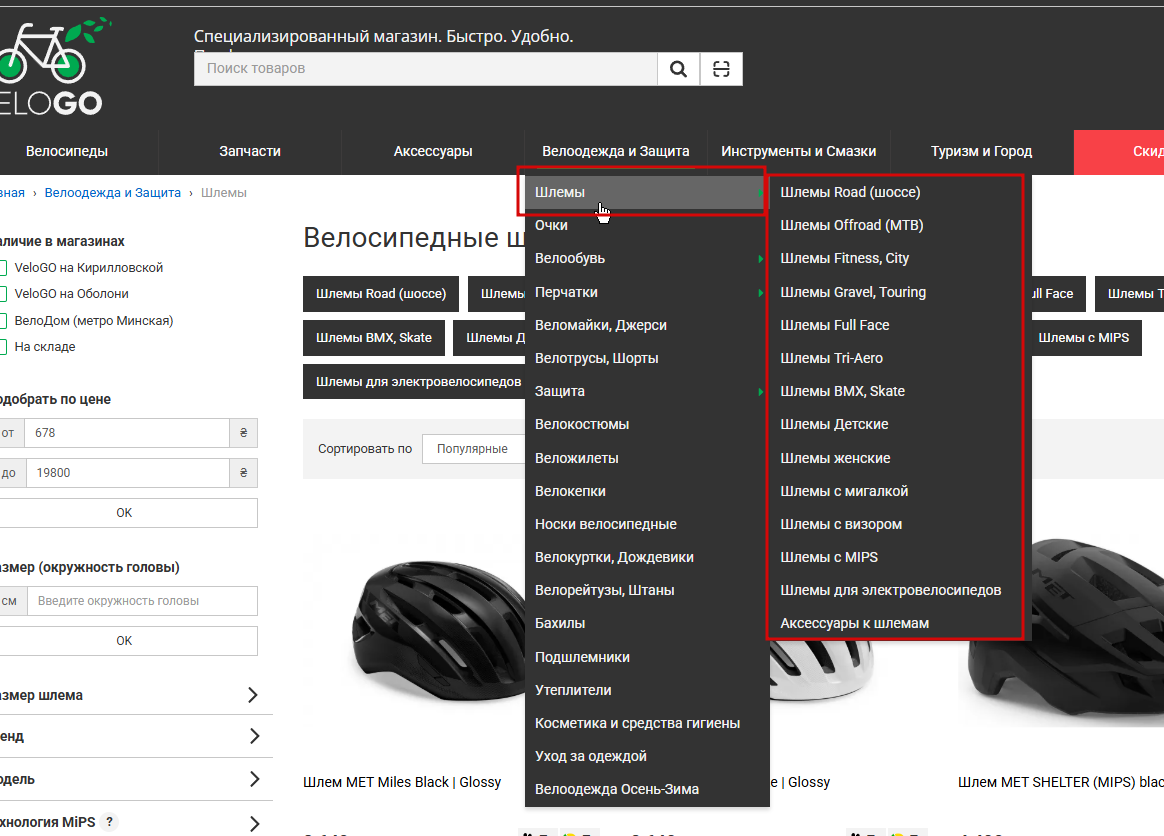Open the Шлем MET Miles Black helmet image

point(438,631)
